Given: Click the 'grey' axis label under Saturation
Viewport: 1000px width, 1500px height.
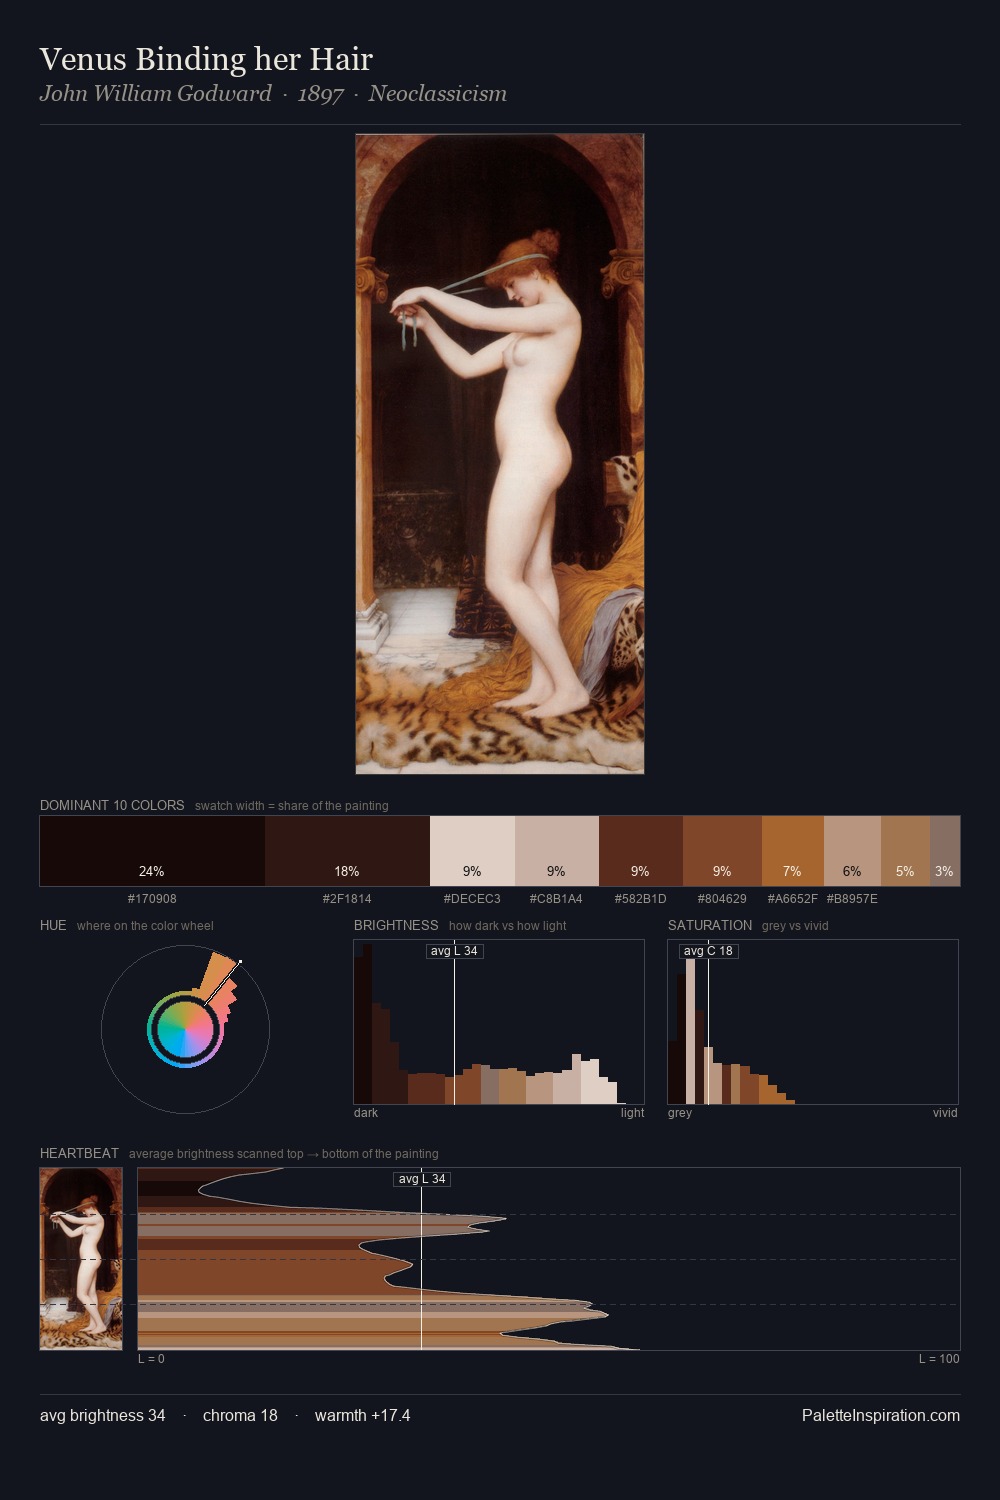Looking at the screenshot, I should (680, 1113).
